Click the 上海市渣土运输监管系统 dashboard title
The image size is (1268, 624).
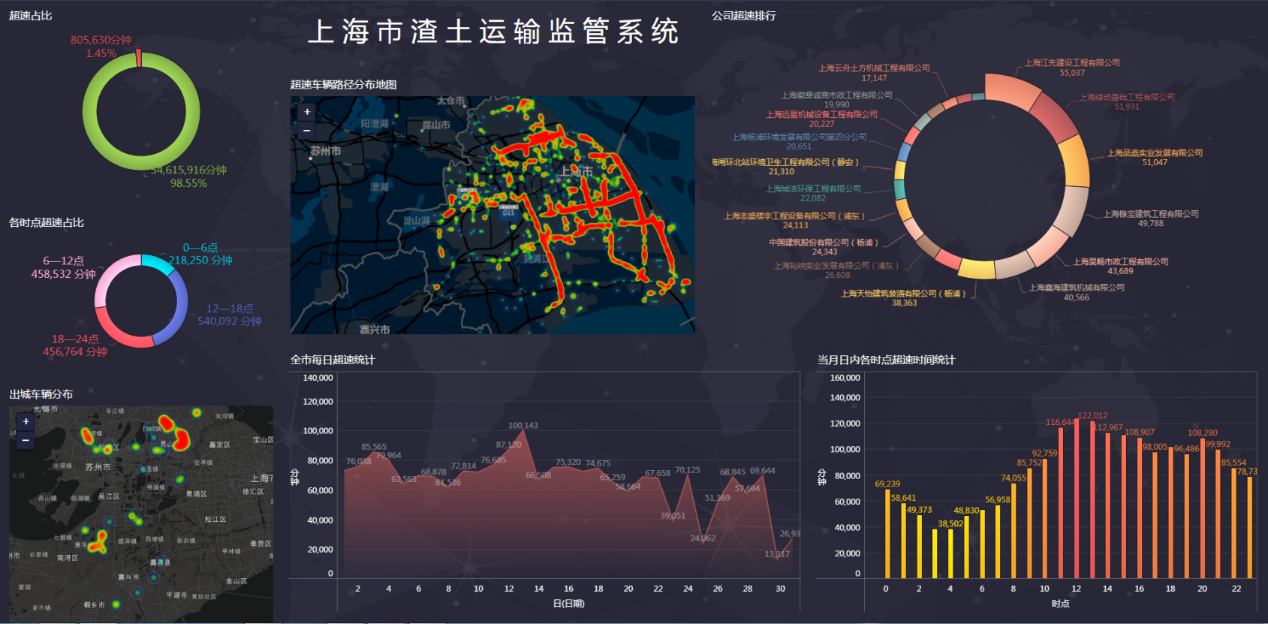[492, 32]
